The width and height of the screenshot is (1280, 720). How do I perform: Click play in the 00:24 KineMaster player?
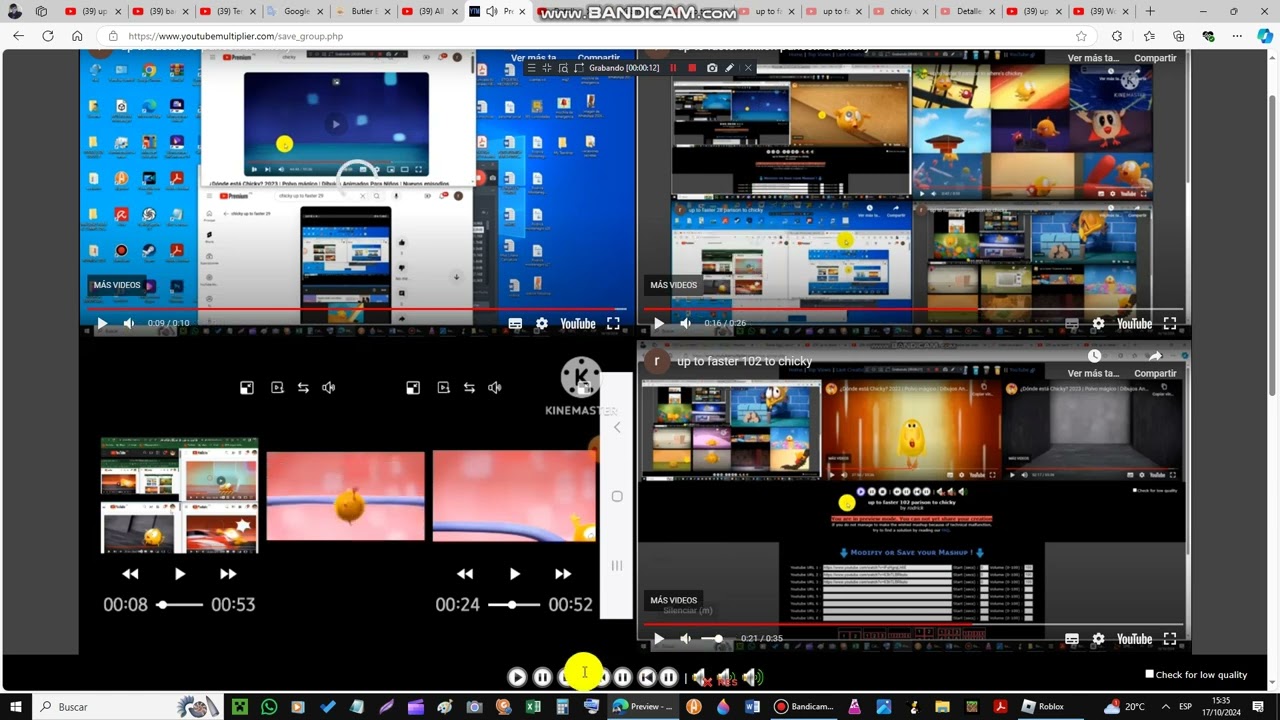click(x=514, y=574)
